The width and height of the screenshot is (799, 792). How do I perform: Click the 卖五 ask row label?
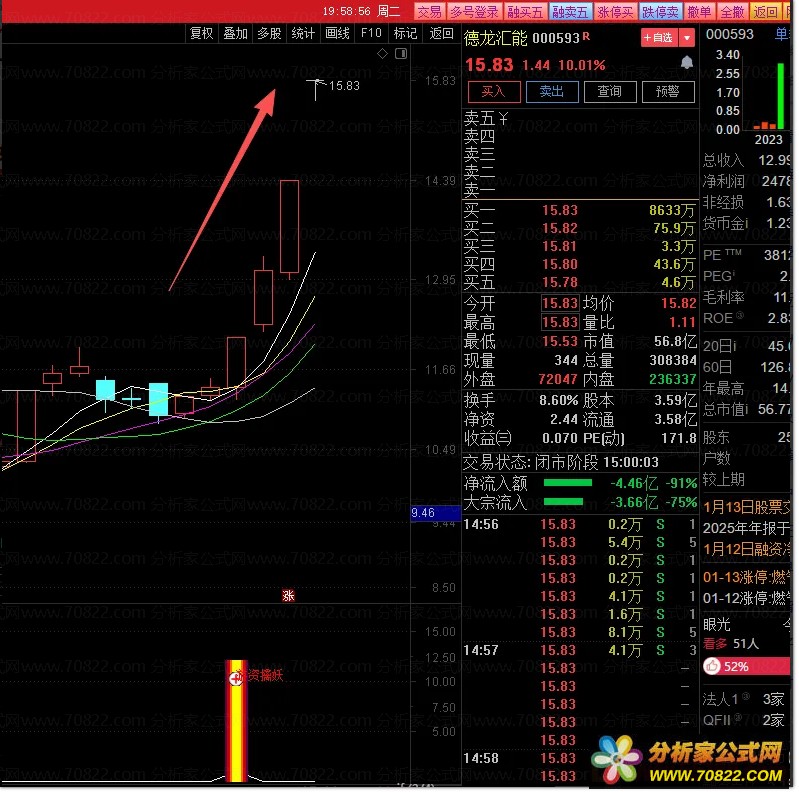tap(480, 119)
